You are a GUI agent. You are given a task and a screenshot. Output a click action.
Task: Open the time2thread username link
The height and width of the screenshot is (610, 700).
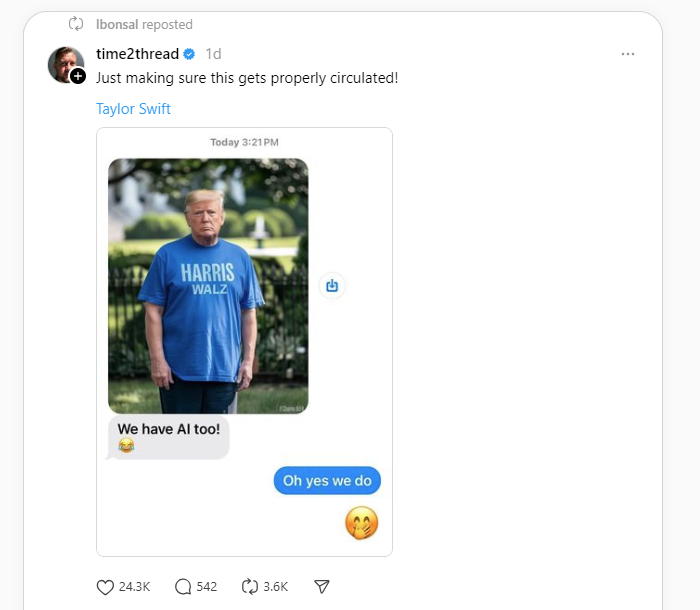point(137,54)
